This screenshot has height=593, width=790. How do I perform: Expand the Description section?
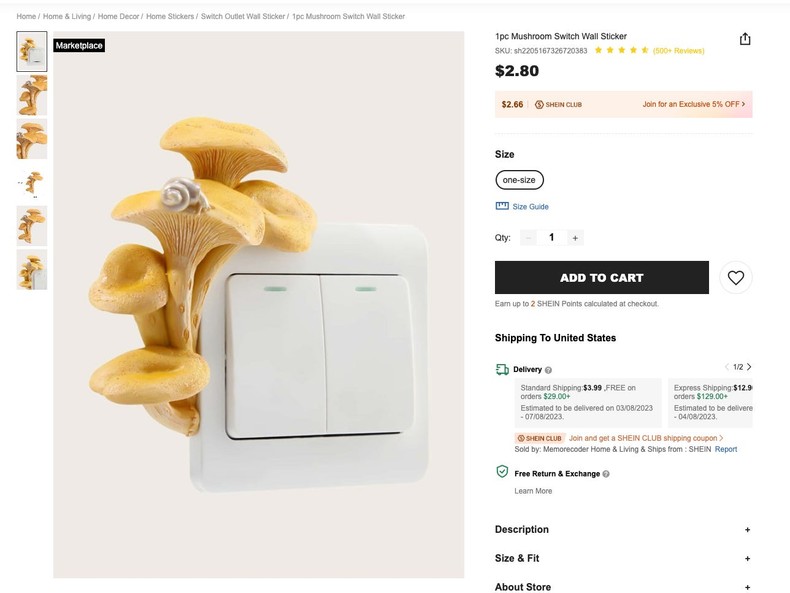pos(747,530)
